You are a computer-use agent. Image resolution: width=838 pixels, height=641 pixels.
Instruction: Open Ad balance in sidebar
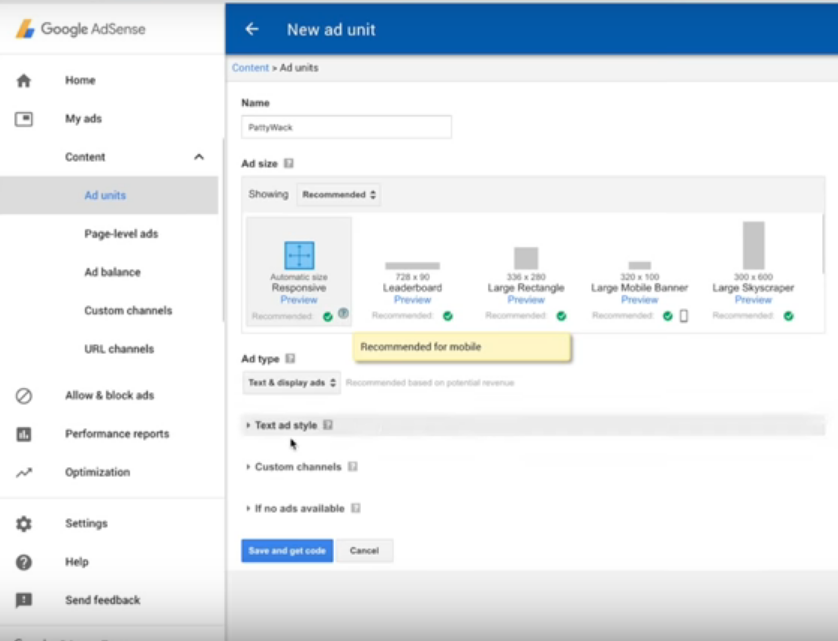click(x=112, y=272)
